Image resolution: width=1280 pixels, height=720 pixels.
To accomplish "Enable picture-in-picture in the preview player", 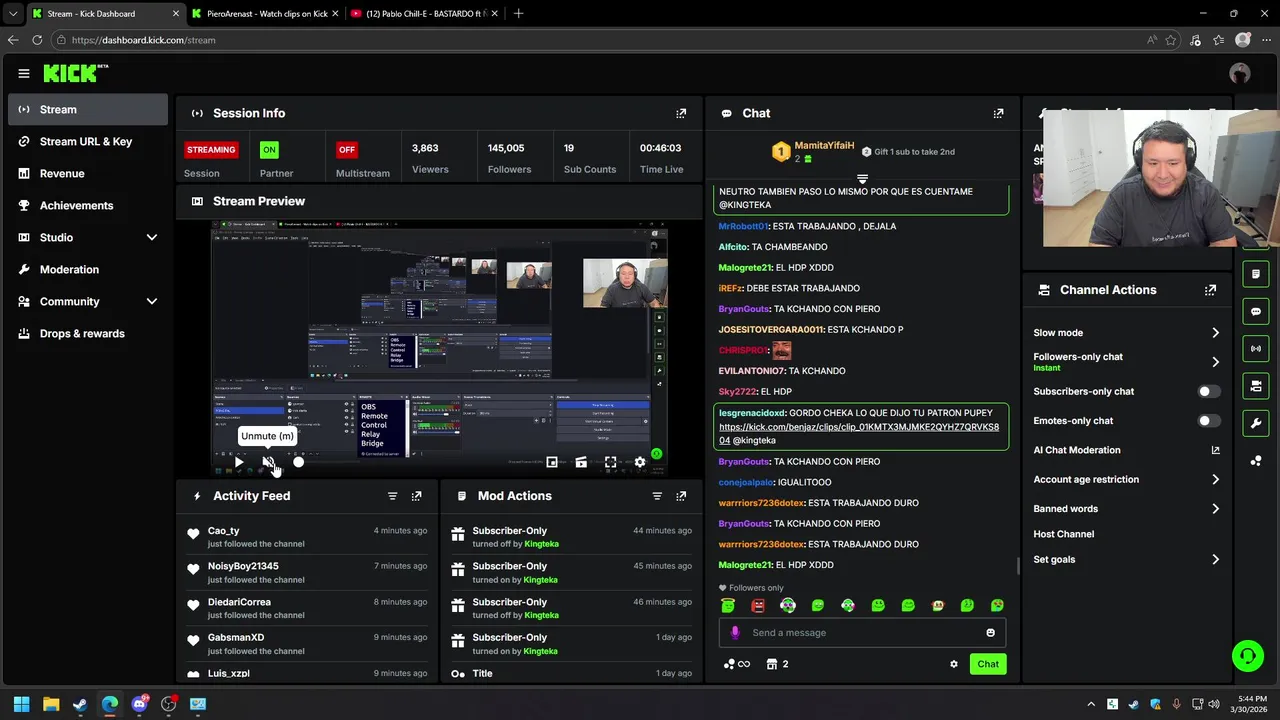I will (x=552, y=462).
